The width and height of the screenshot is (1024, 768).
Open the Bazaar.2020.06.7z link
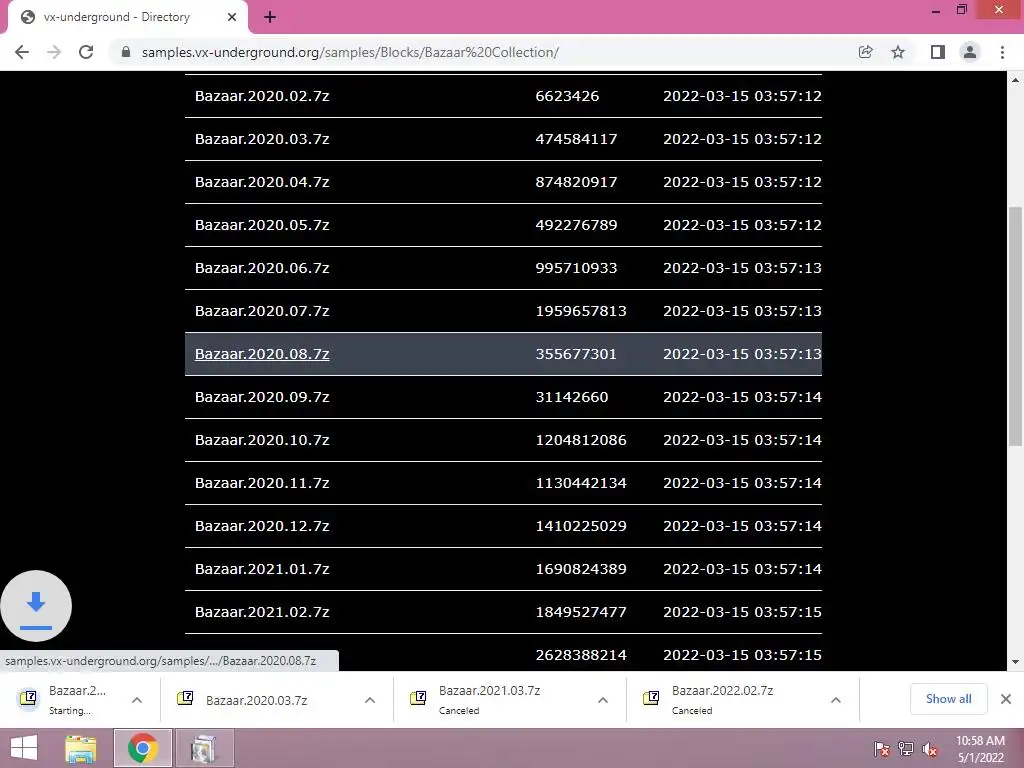[x=262, y=268]
